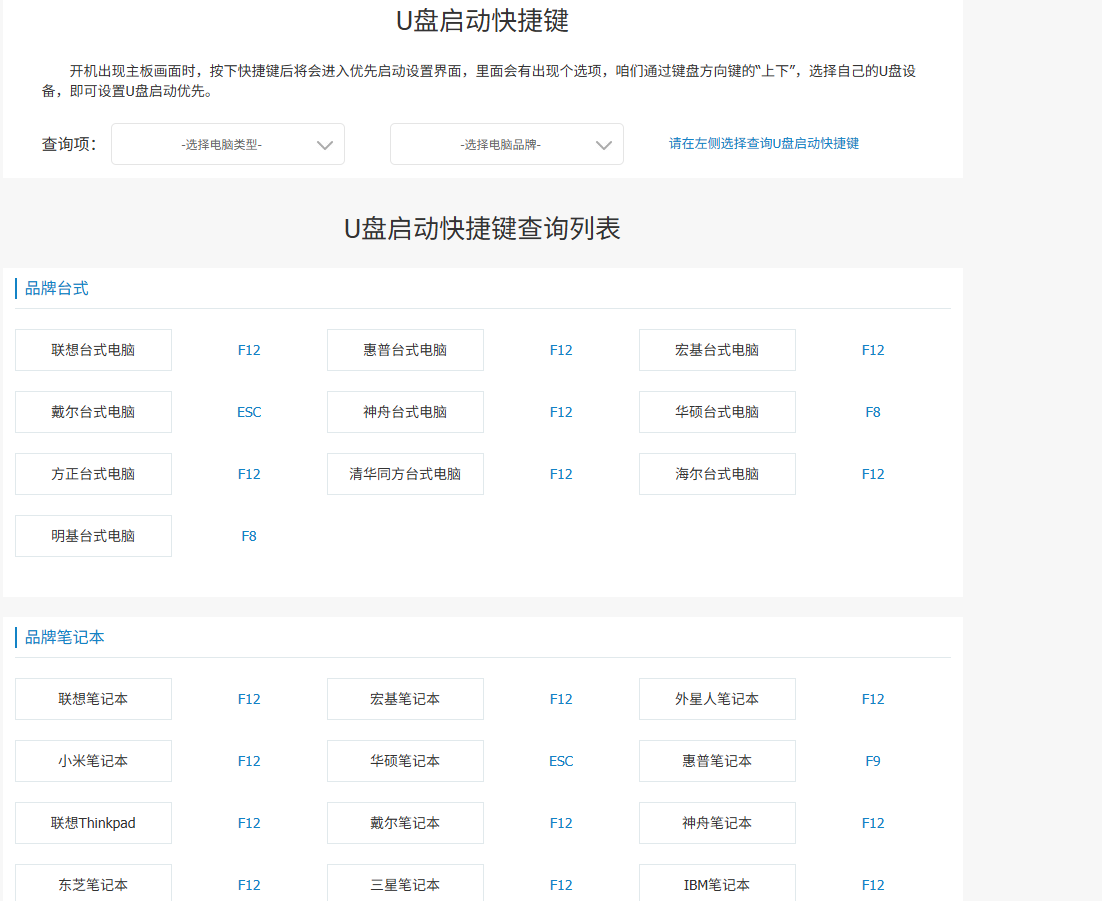Click F12 next to 外星人笔记本
Screen dimensions: 1102x901
873,699
